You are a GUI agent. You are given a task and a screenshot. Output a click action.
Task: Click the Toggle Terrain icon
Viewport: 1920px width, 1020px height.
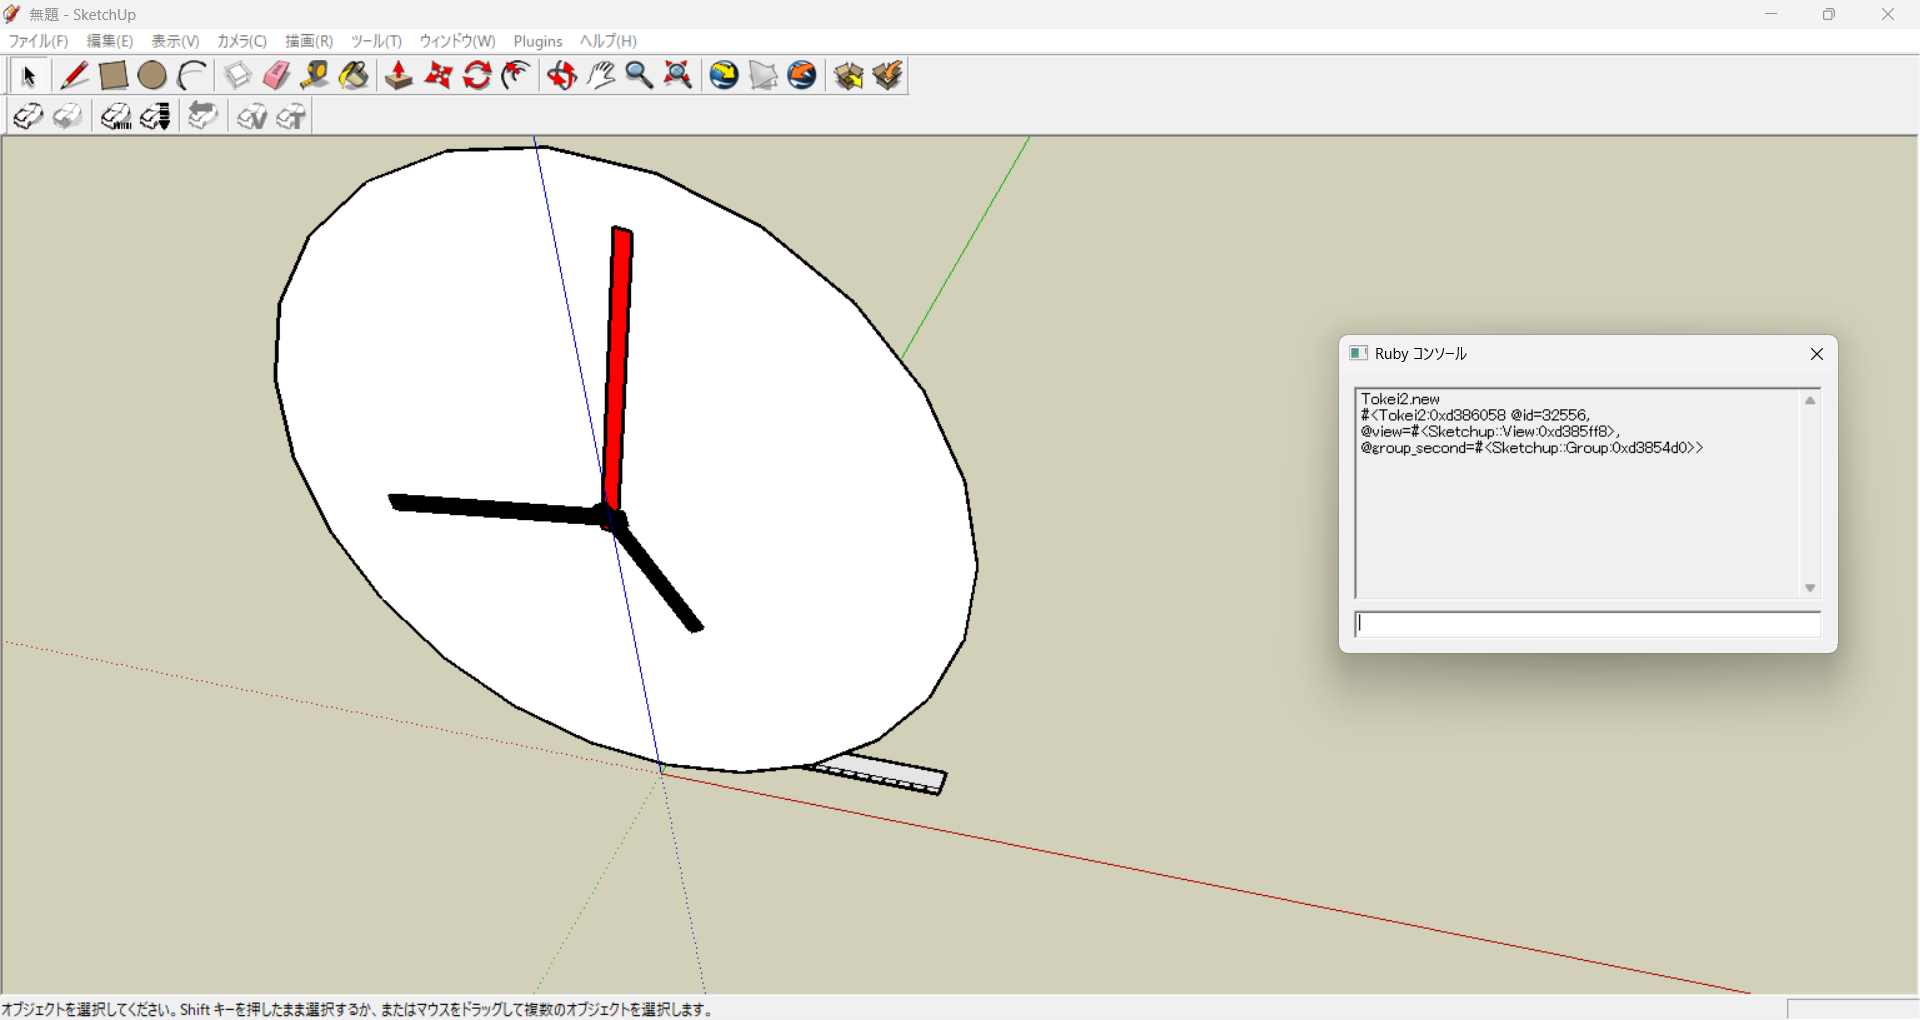pos(763,76)
